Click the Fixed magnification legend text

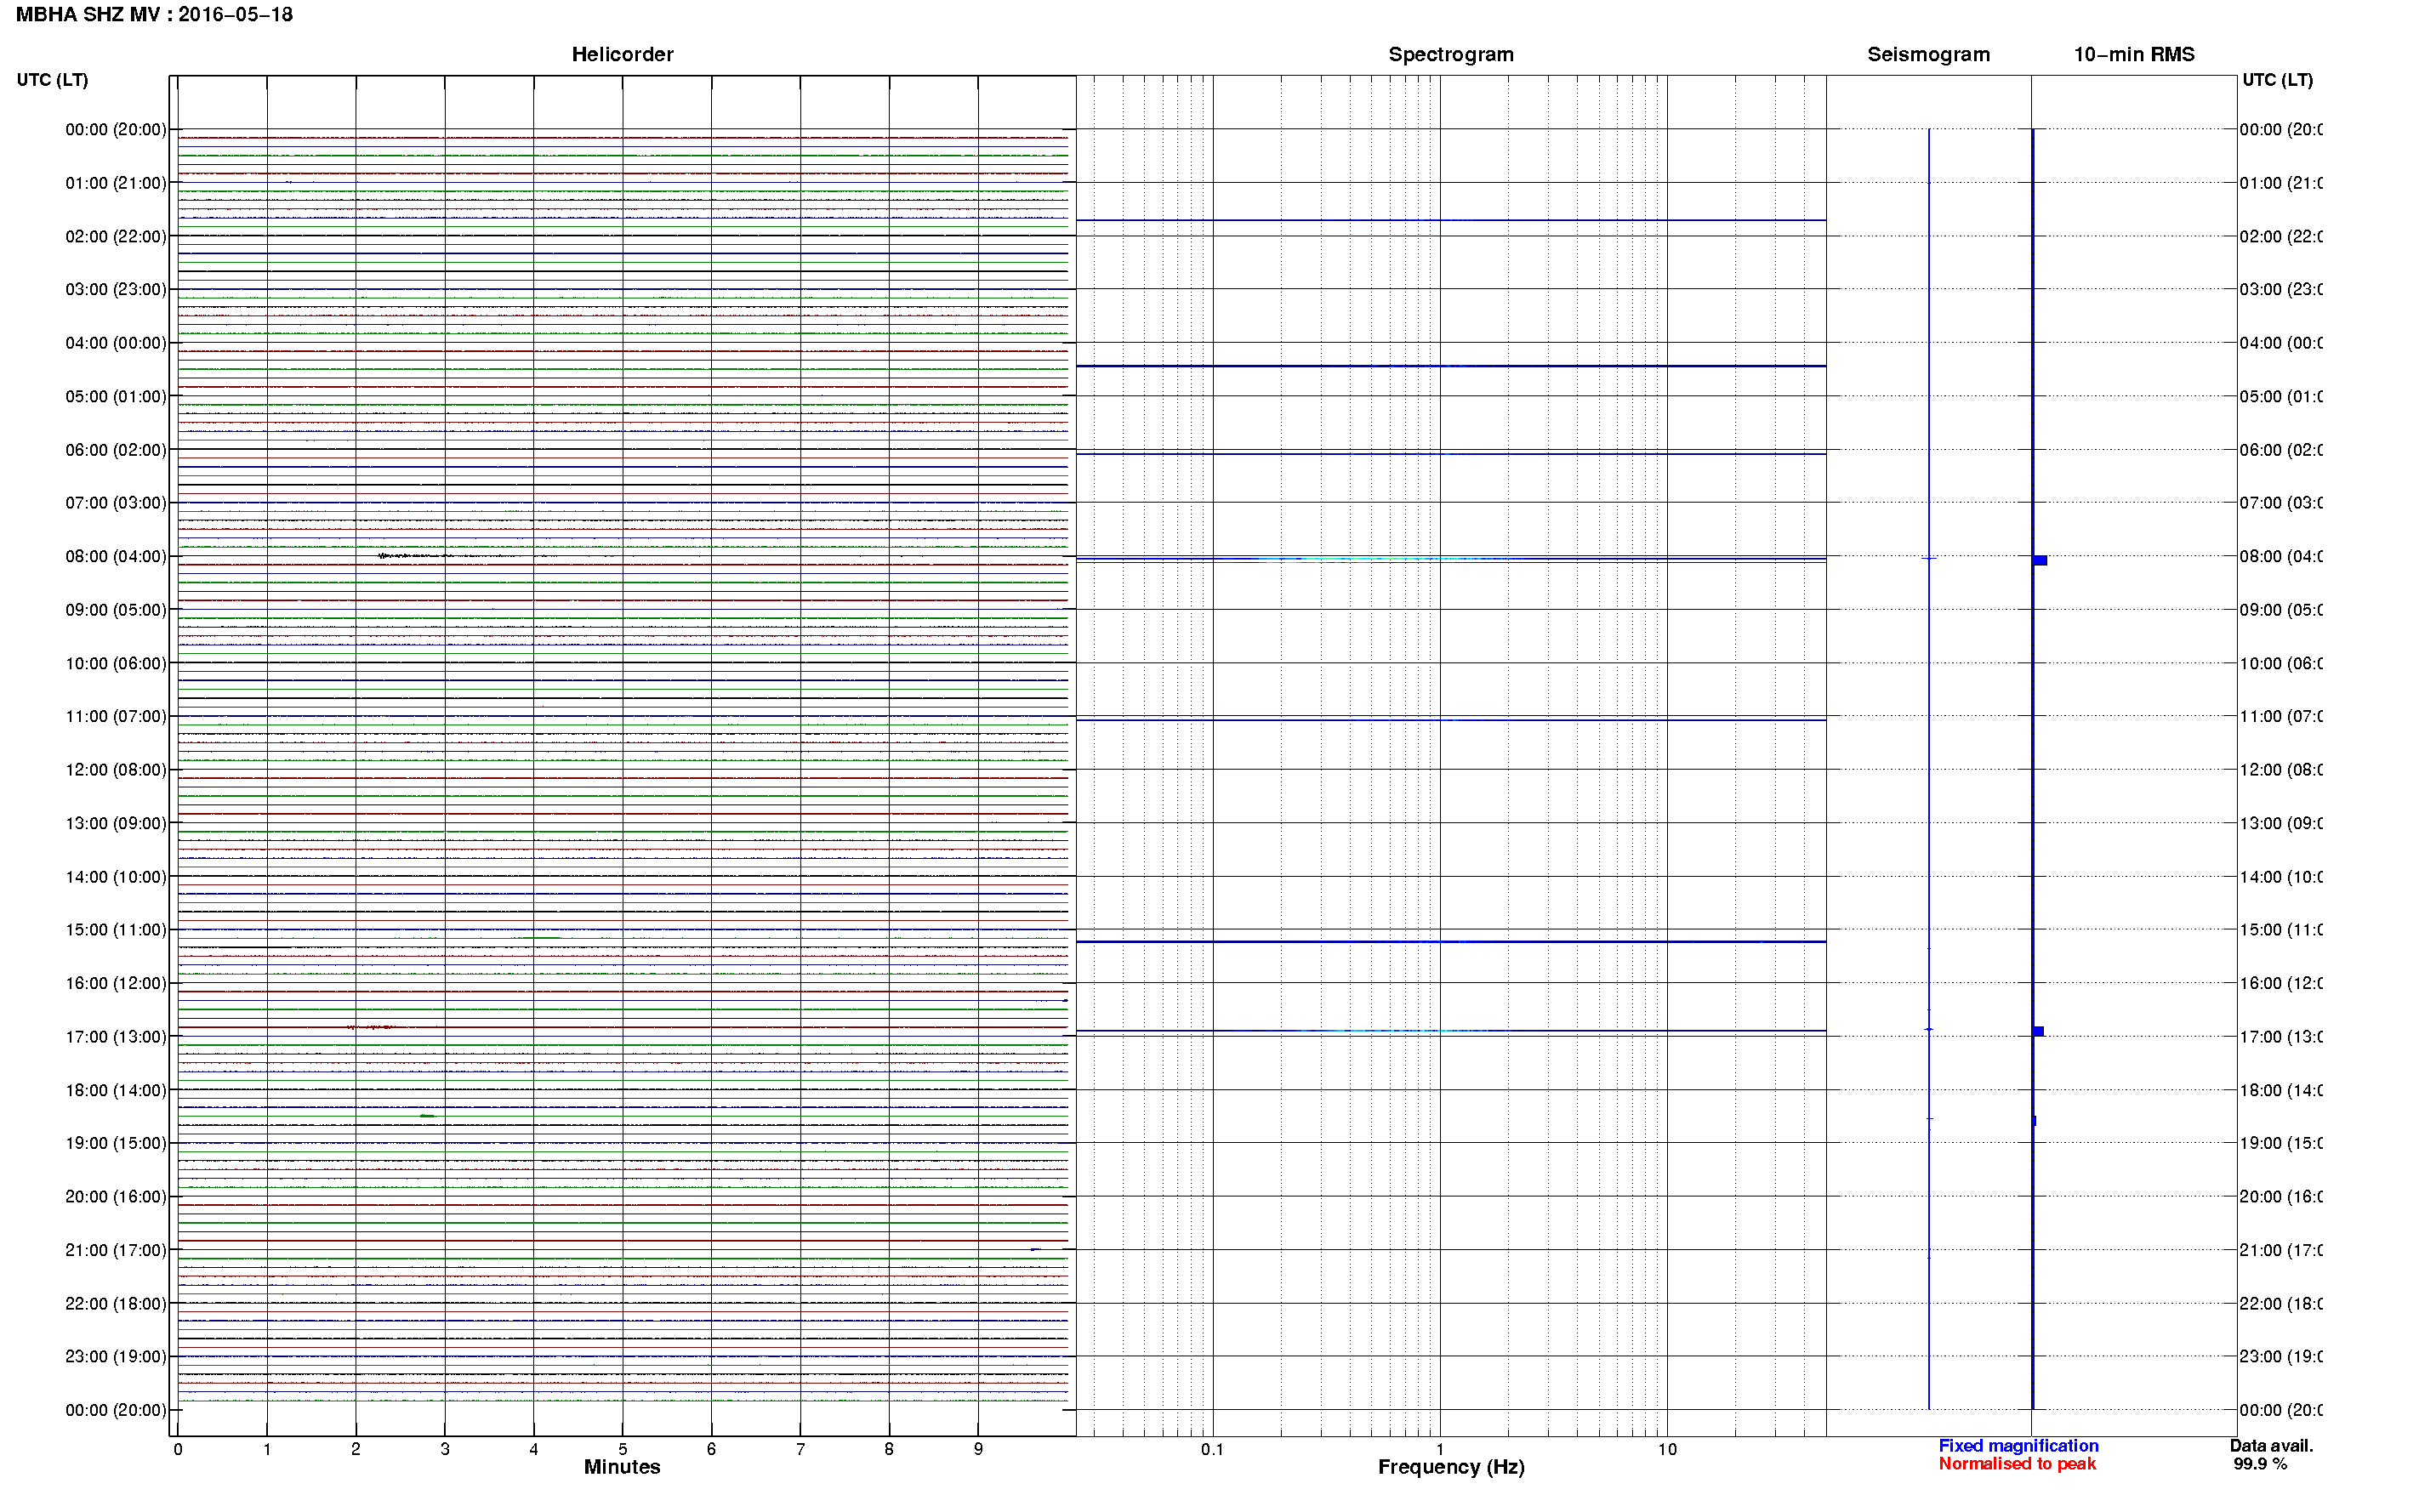coord(2018,1447)
